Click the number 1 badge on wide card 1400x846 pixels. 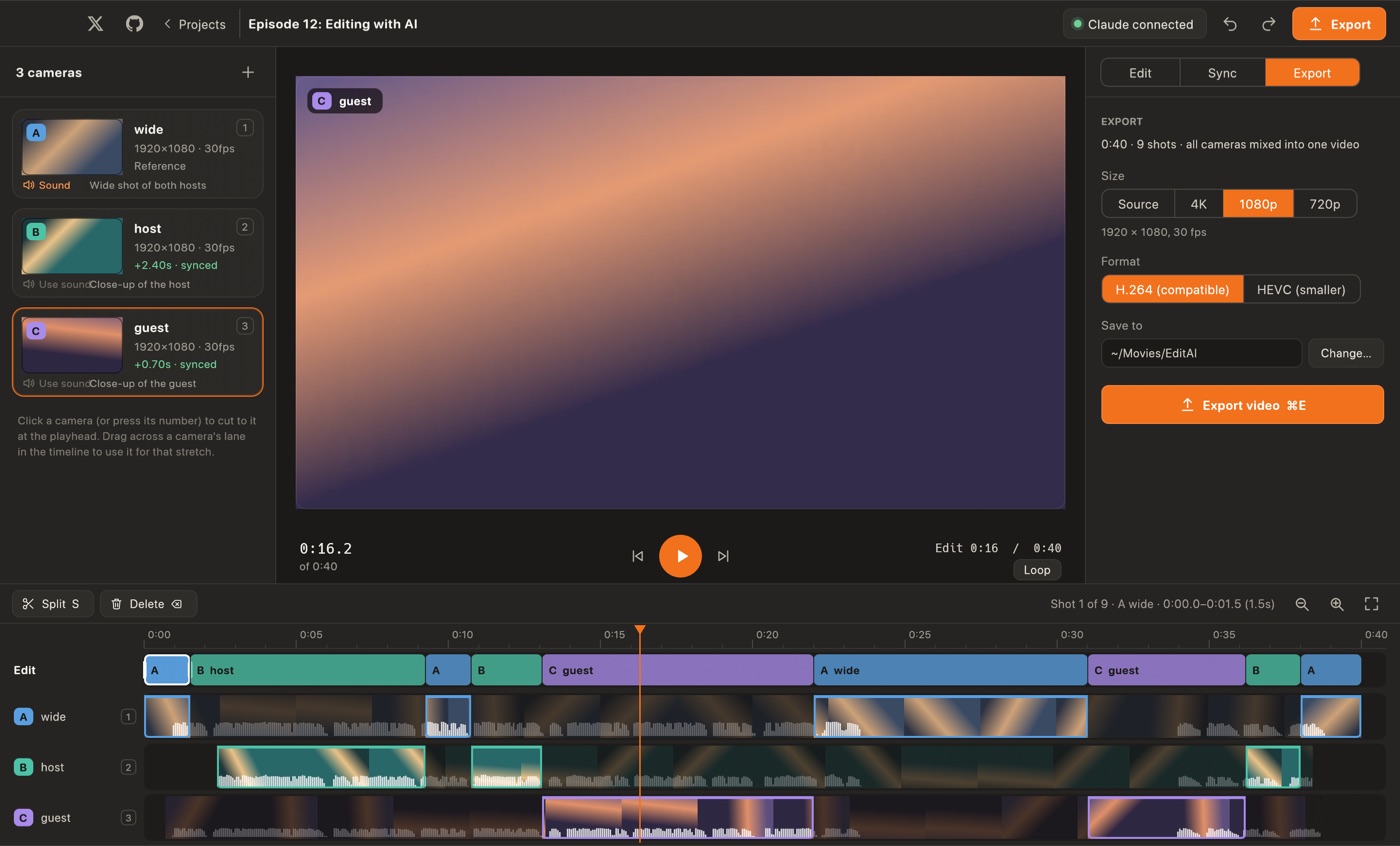tap(245, 127)
